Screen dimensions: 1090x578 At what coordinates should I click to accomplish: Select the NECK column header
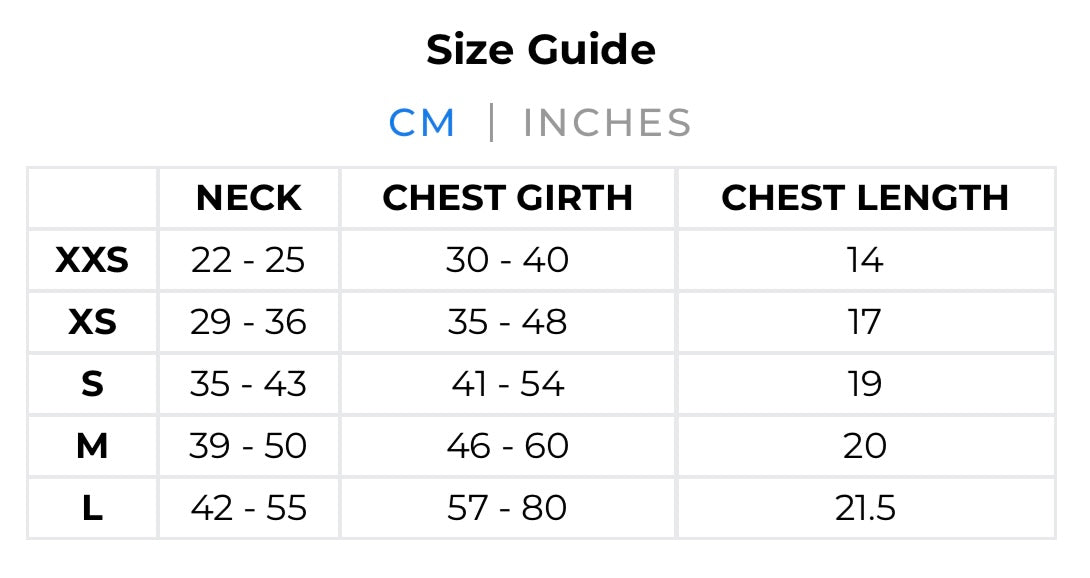(x=248, y=198)
